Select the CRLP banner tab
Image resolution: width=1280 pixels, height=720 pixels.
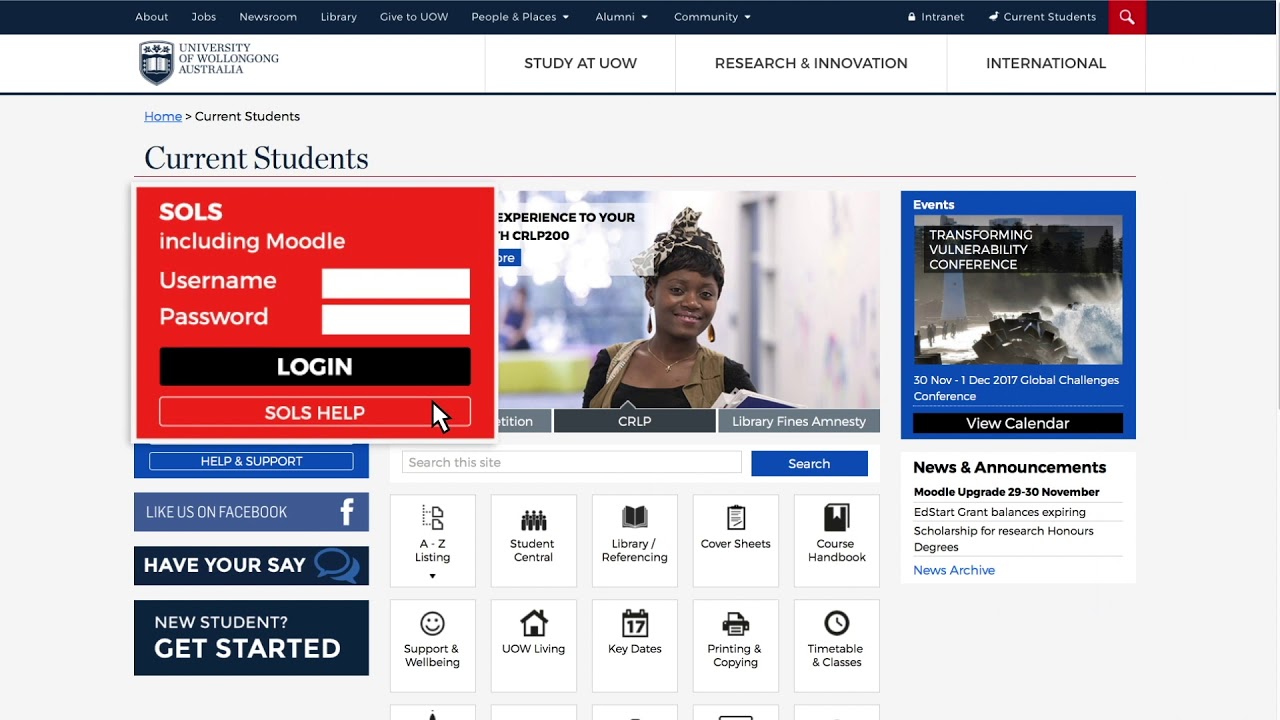634,421
